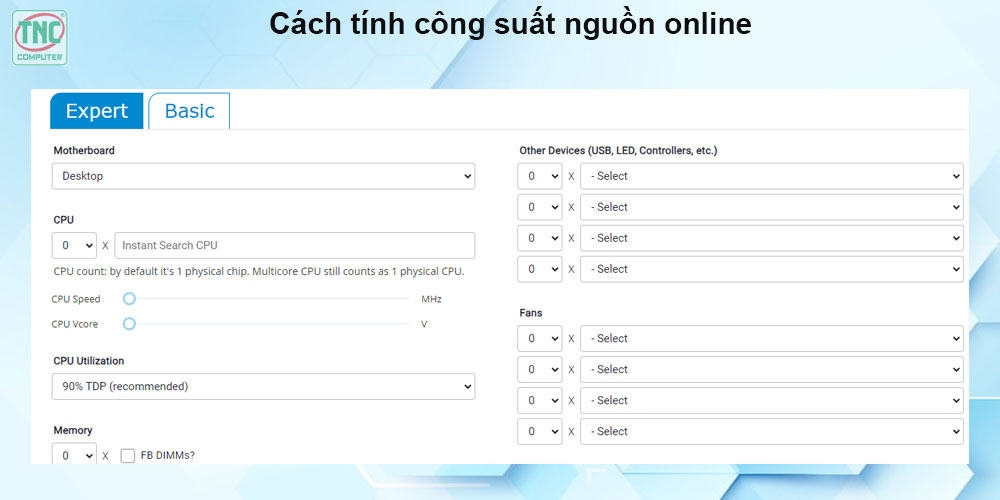Open second Other Devices quantity dropdown

pyautogui.click(x=540, y=207)
